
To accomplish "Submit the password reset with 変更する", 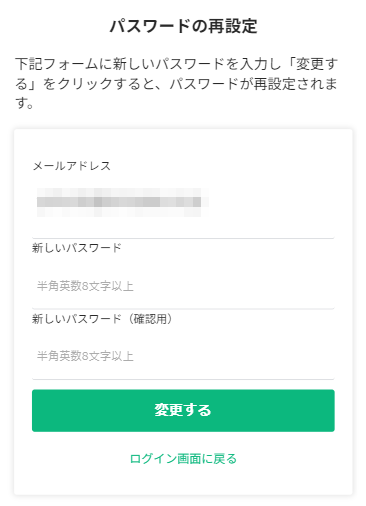I will [183, 410].
